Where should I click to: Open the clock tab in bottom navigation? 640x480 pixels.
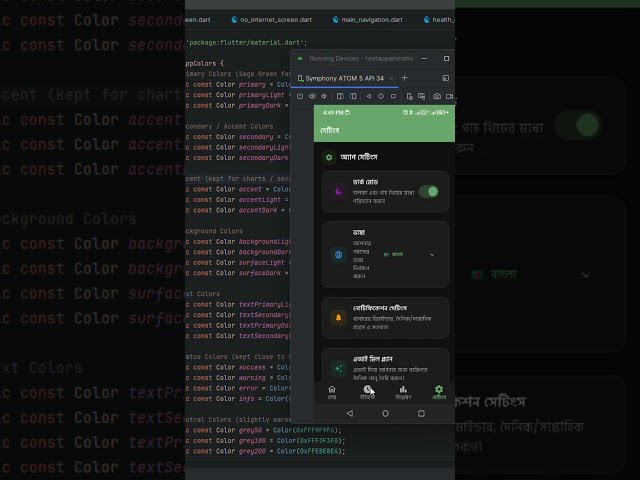point(367,393)
